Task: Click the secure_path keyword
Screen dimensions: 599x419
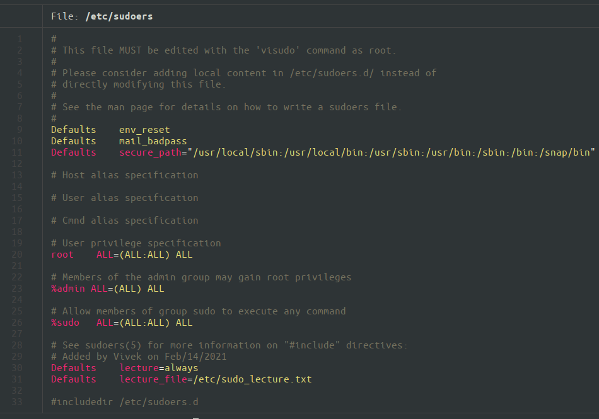Action: pyautogui.click(x=150, y=152)
